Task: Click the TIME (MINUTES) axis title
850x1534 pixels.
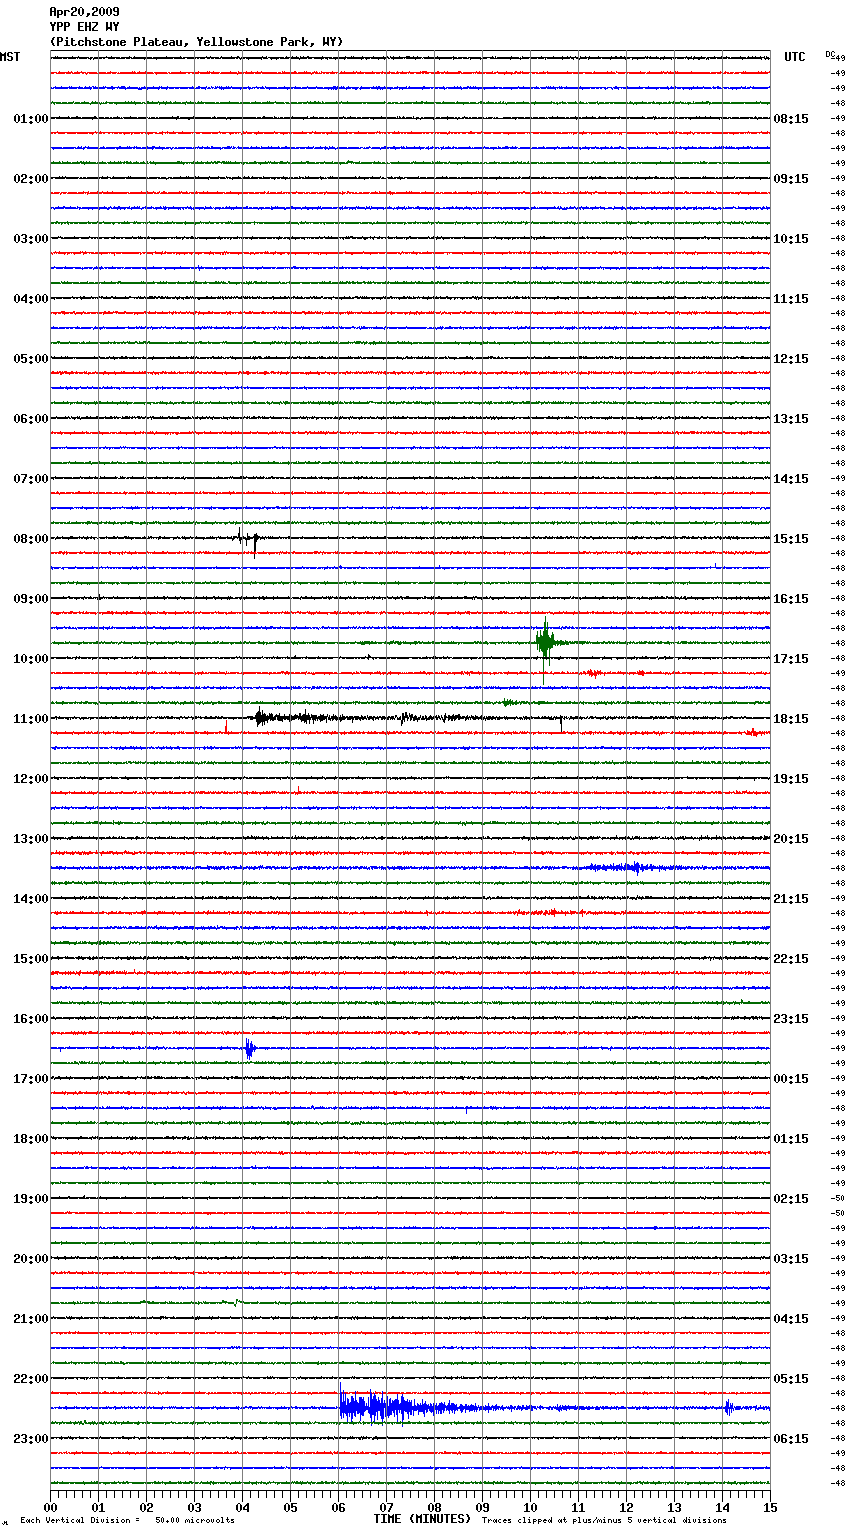Action: (x=422, y=1519)
